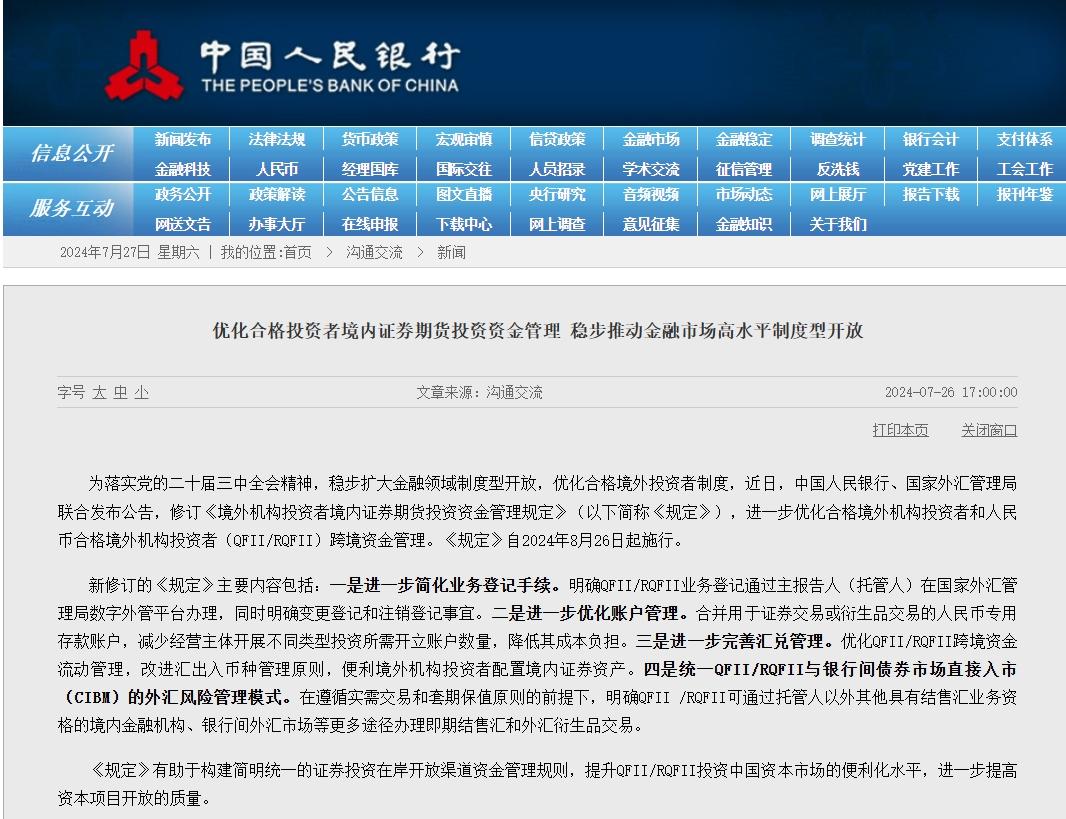Image resolution: width=1066 pixels, height=819 pixels.
Task: Open the 信贷政策 menu item
Action: [x=557, y=139]
